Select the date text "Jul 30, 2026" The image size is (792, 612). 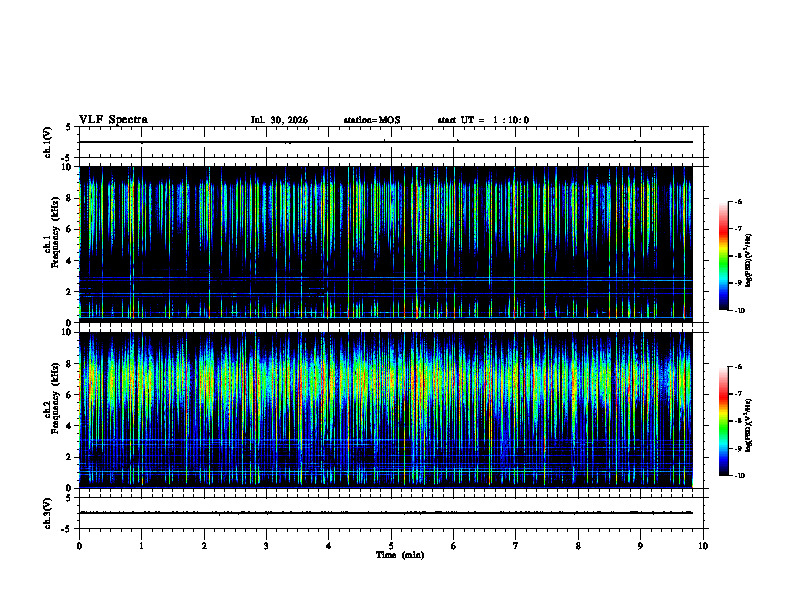[x=279, y=120]
